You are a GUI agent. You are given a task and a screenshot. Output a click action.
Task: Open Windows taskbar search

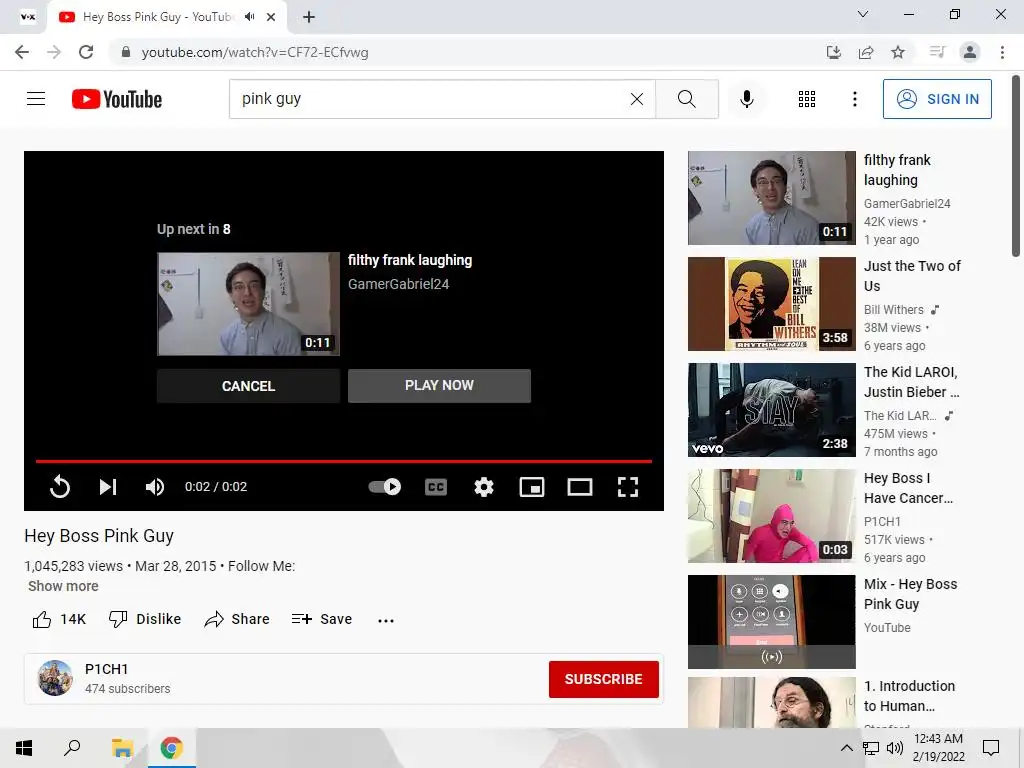[72, 748]
